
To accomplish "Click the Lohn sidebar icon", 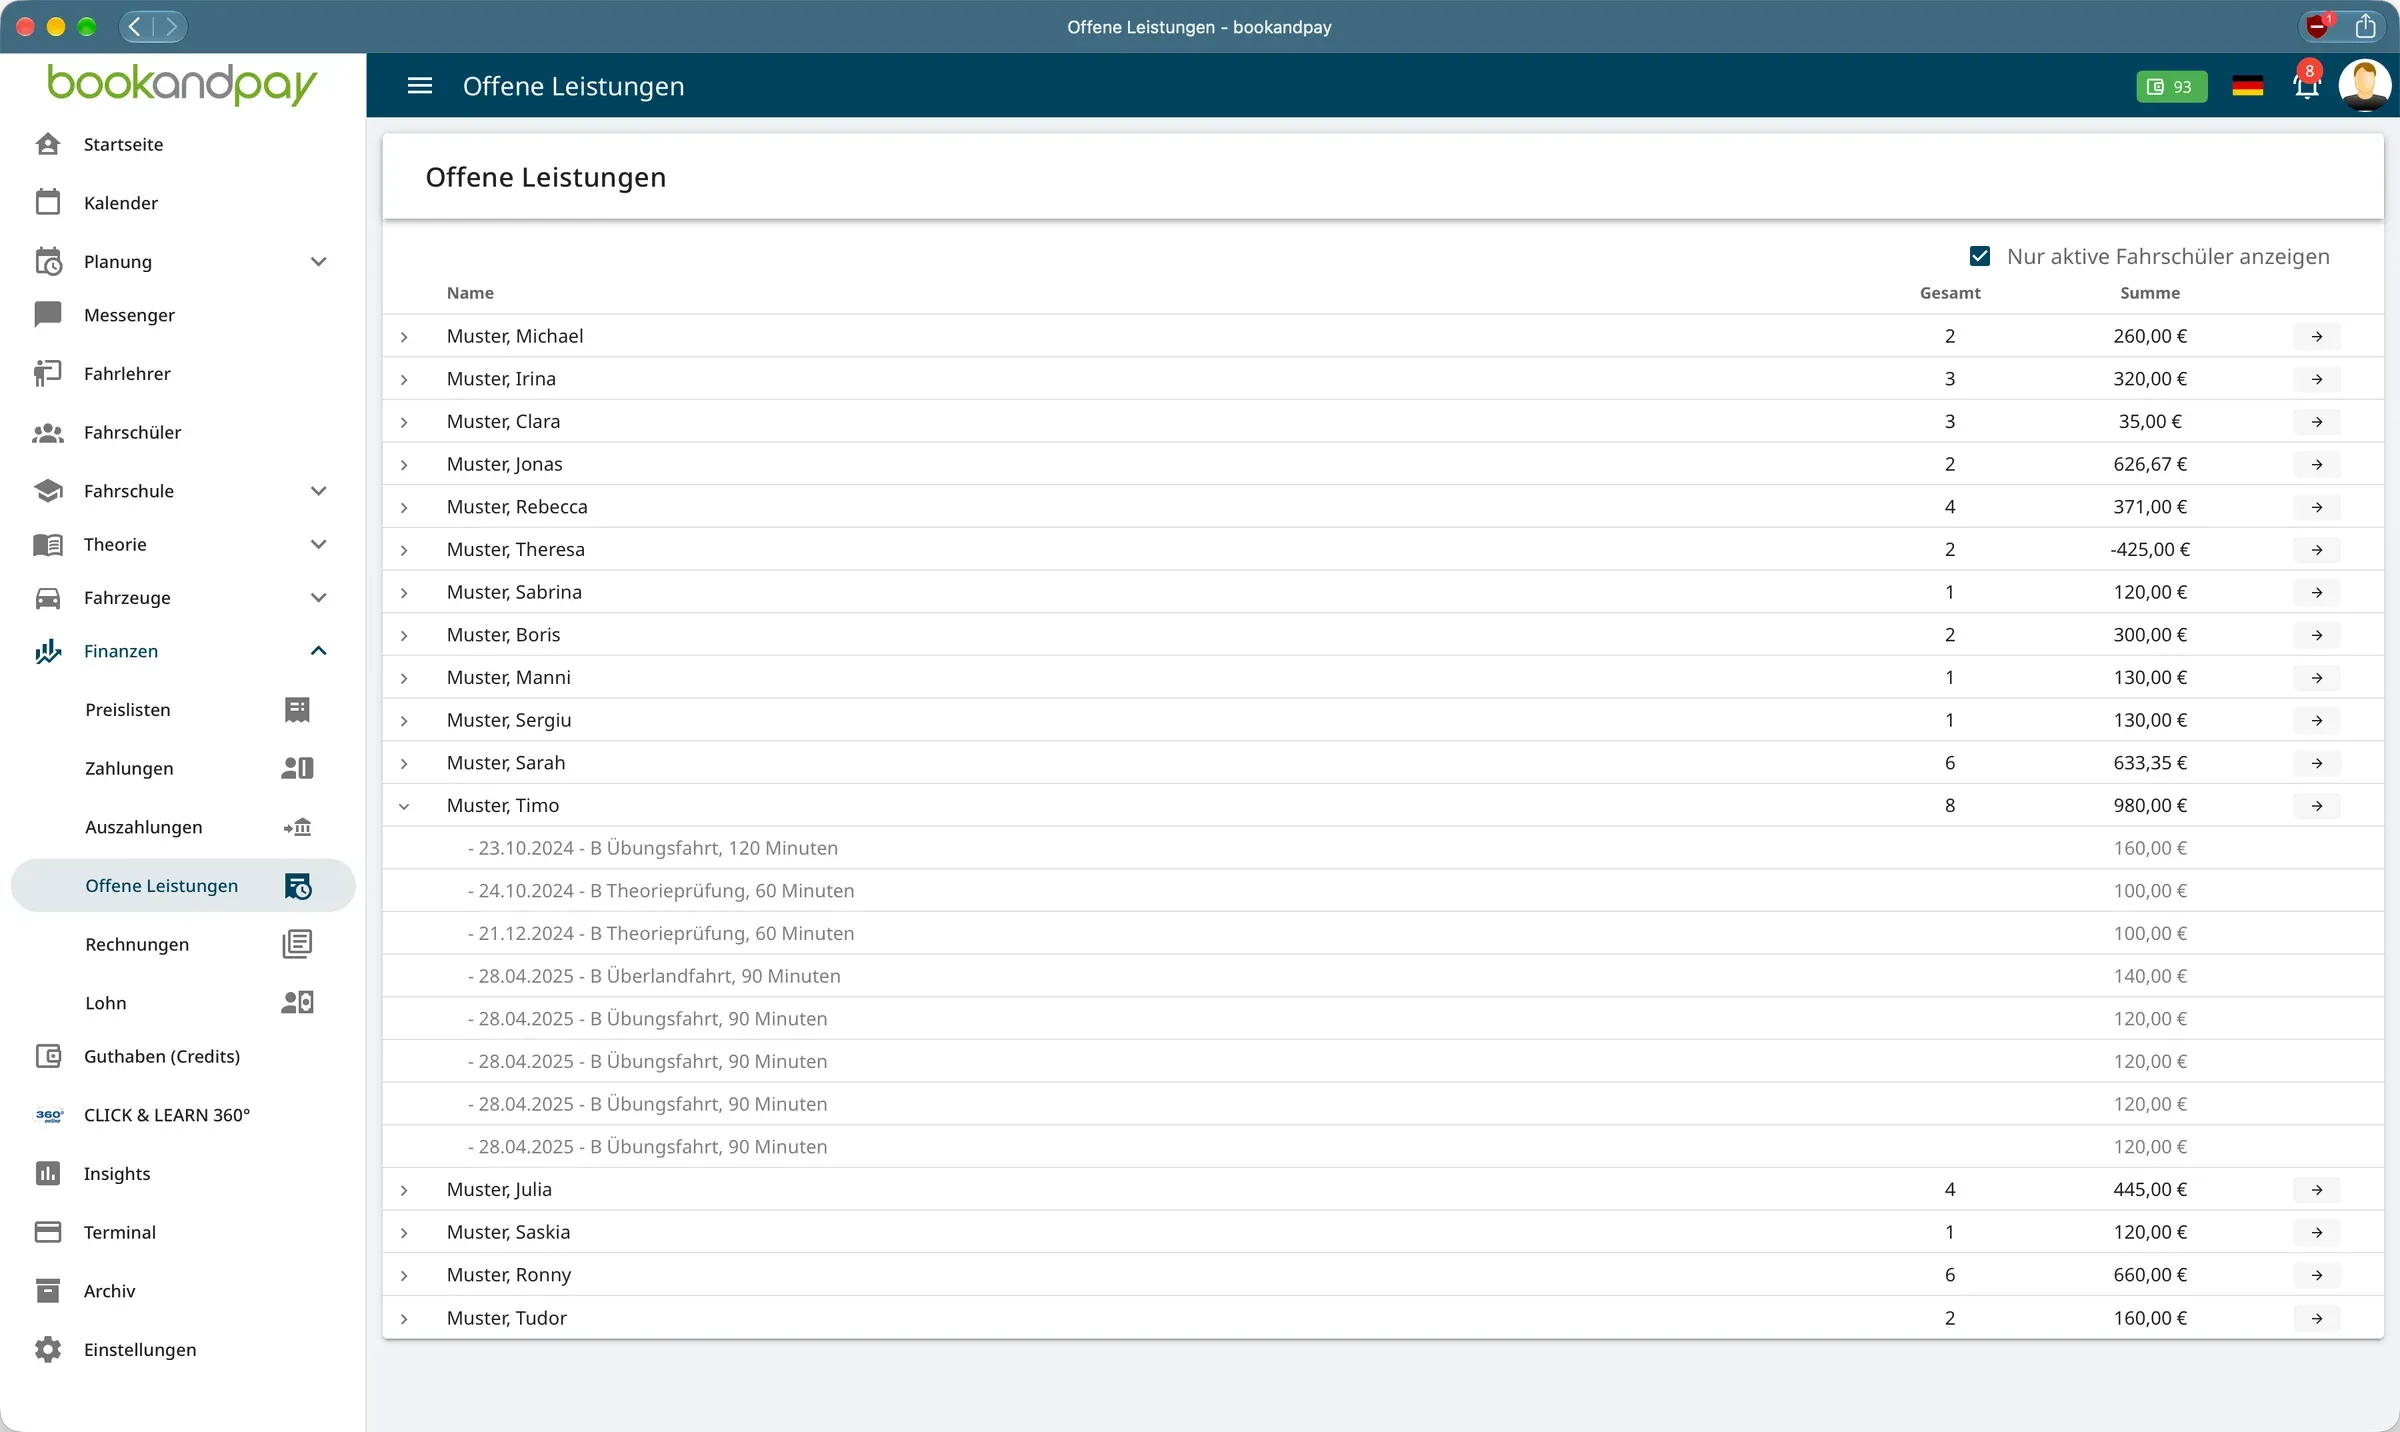I will coord(297,1003).
